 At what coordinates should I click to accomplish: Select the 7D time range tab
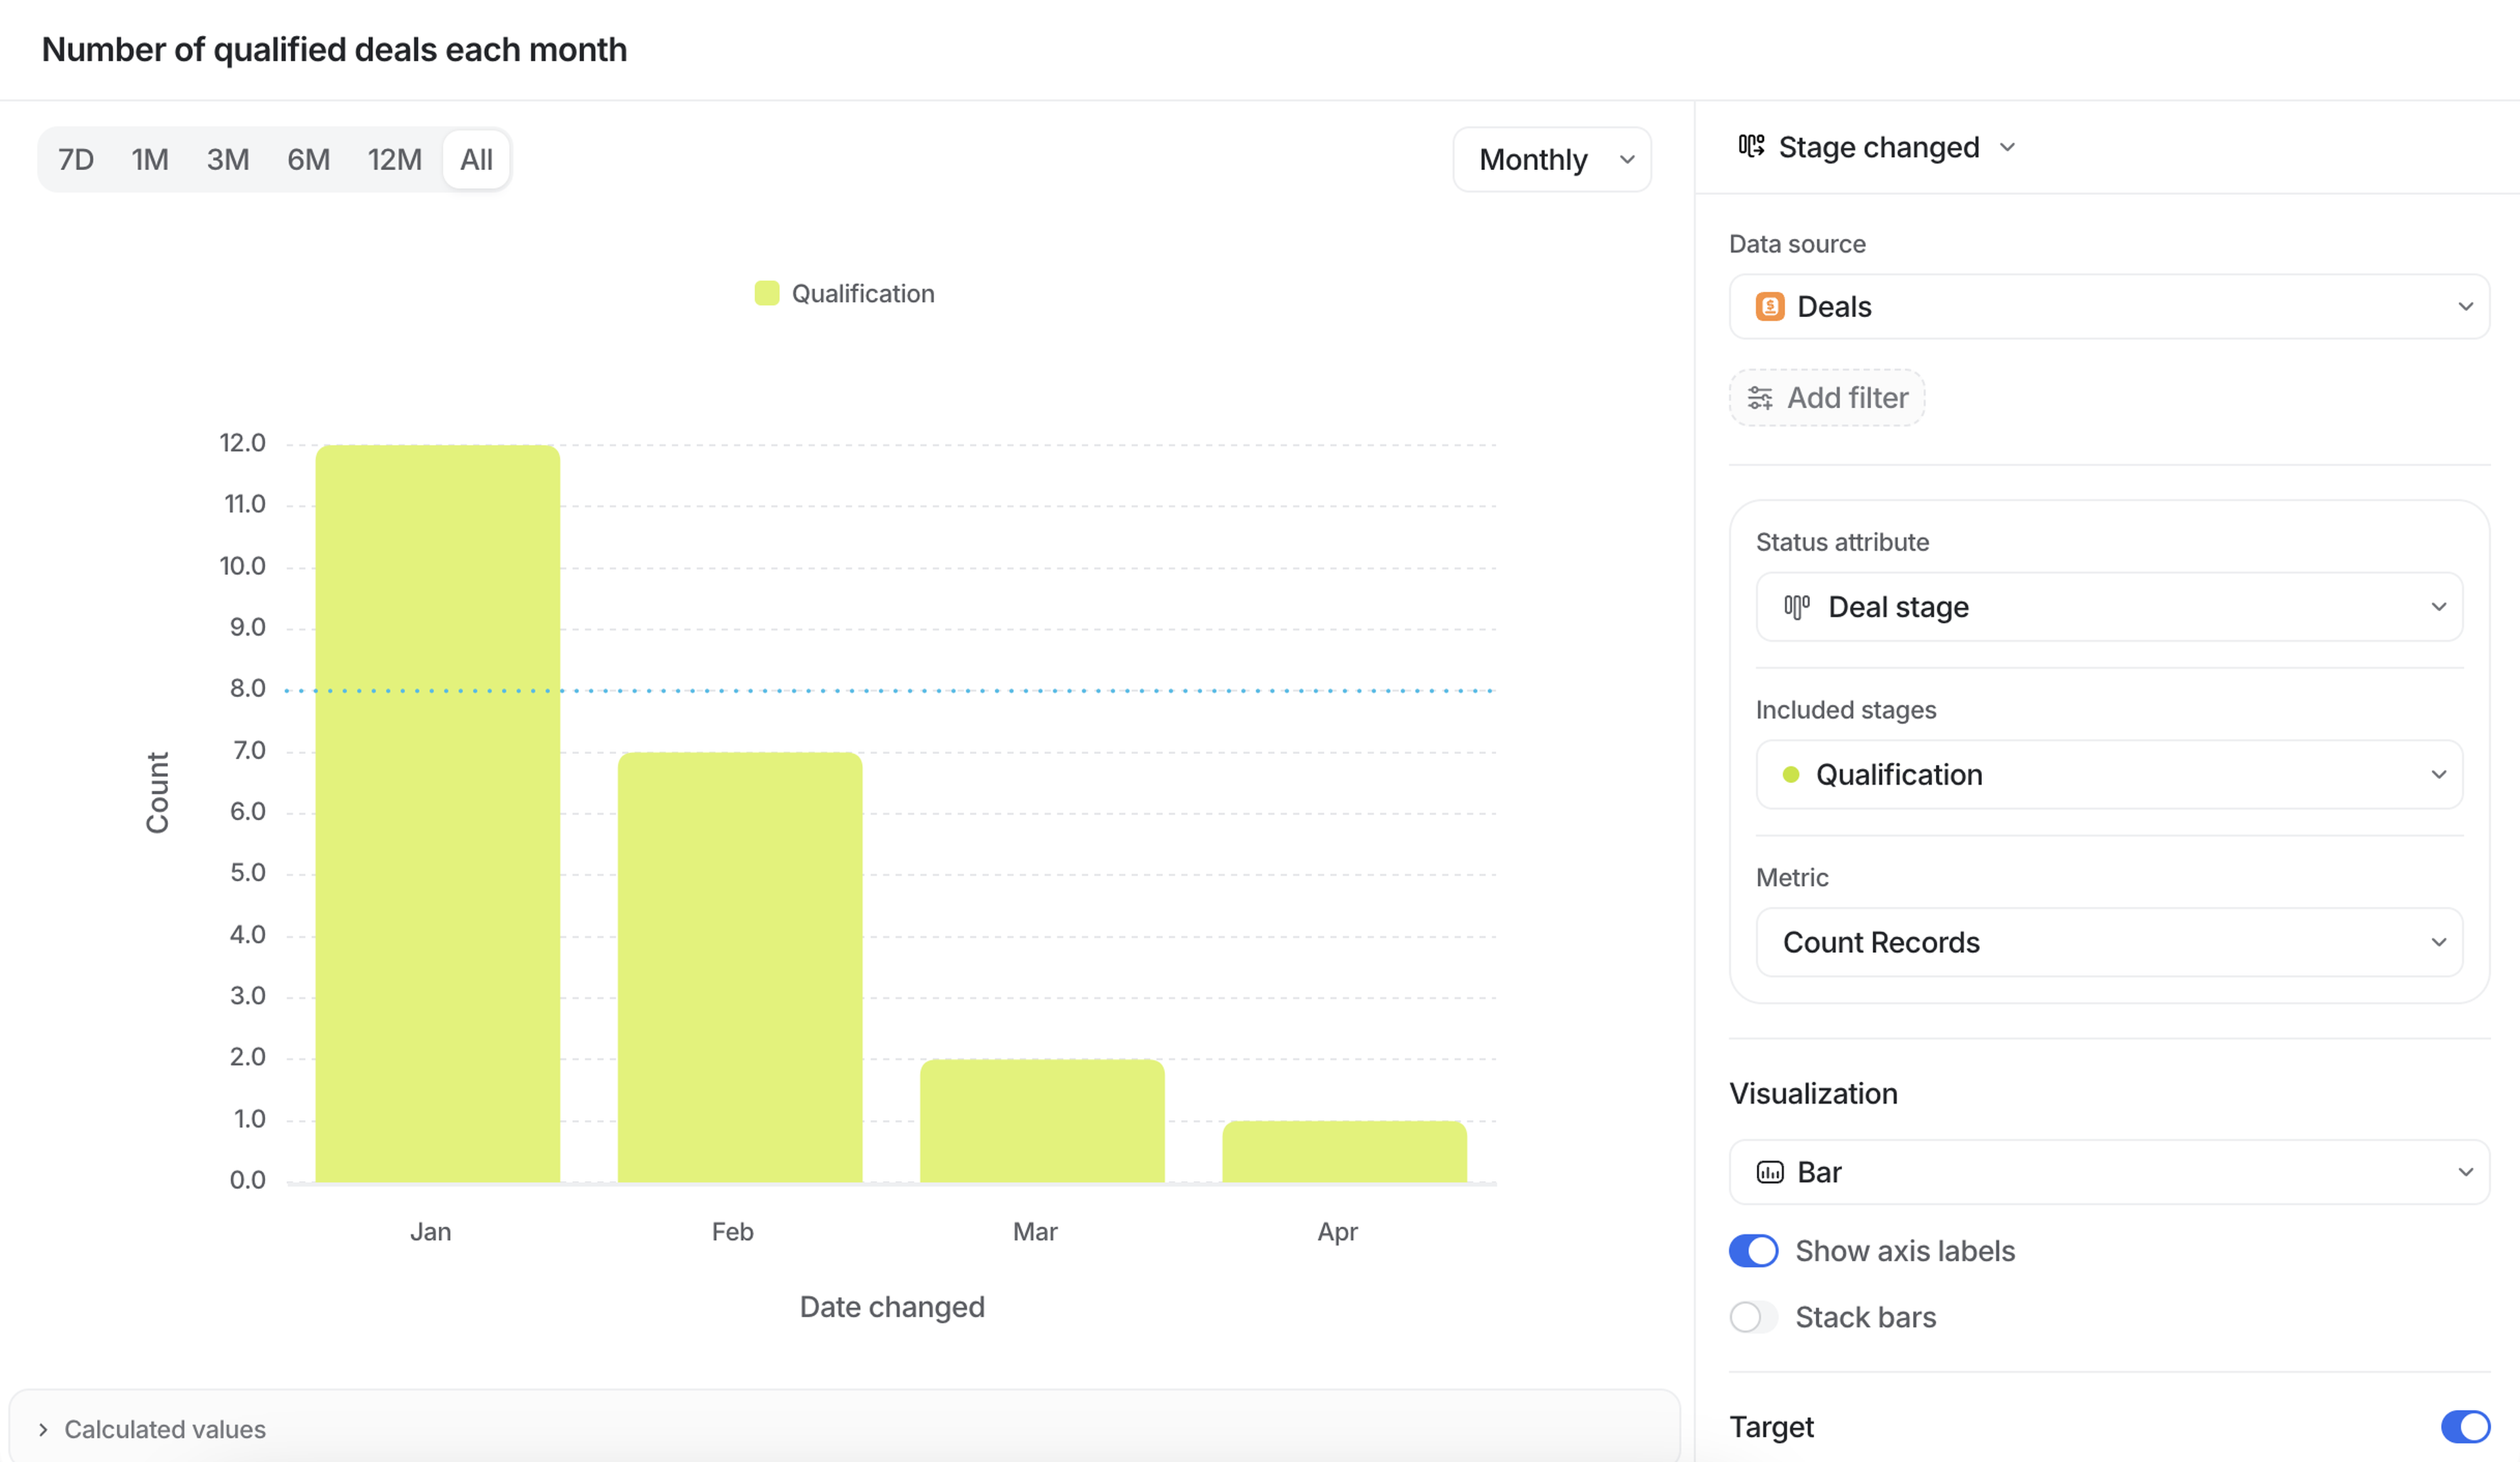point(76,160)
